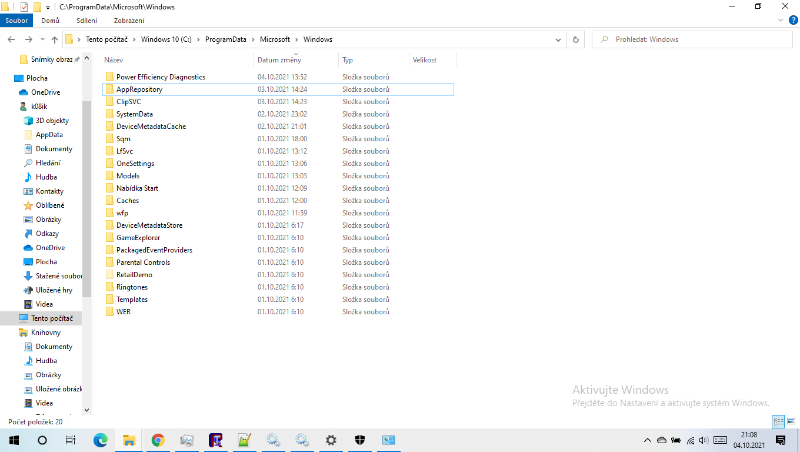
Task: Select the PackagedEventProviders folder
Action: (154, 250)
